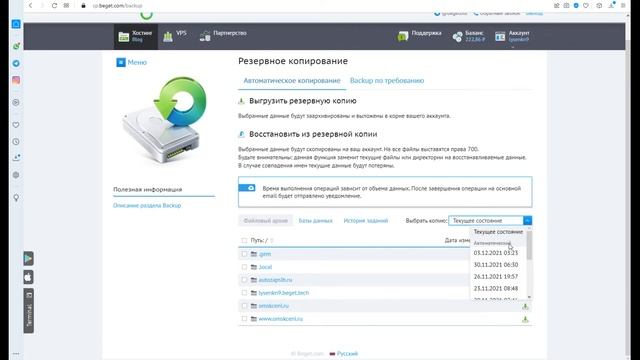Click the Выгрузить резервную копию icon
The height and width of the screenshot is (360, 640).
pos(241,101)
